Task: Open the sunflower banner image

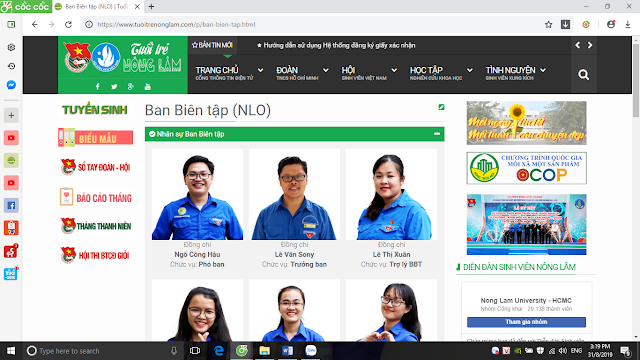Action: 527,123
